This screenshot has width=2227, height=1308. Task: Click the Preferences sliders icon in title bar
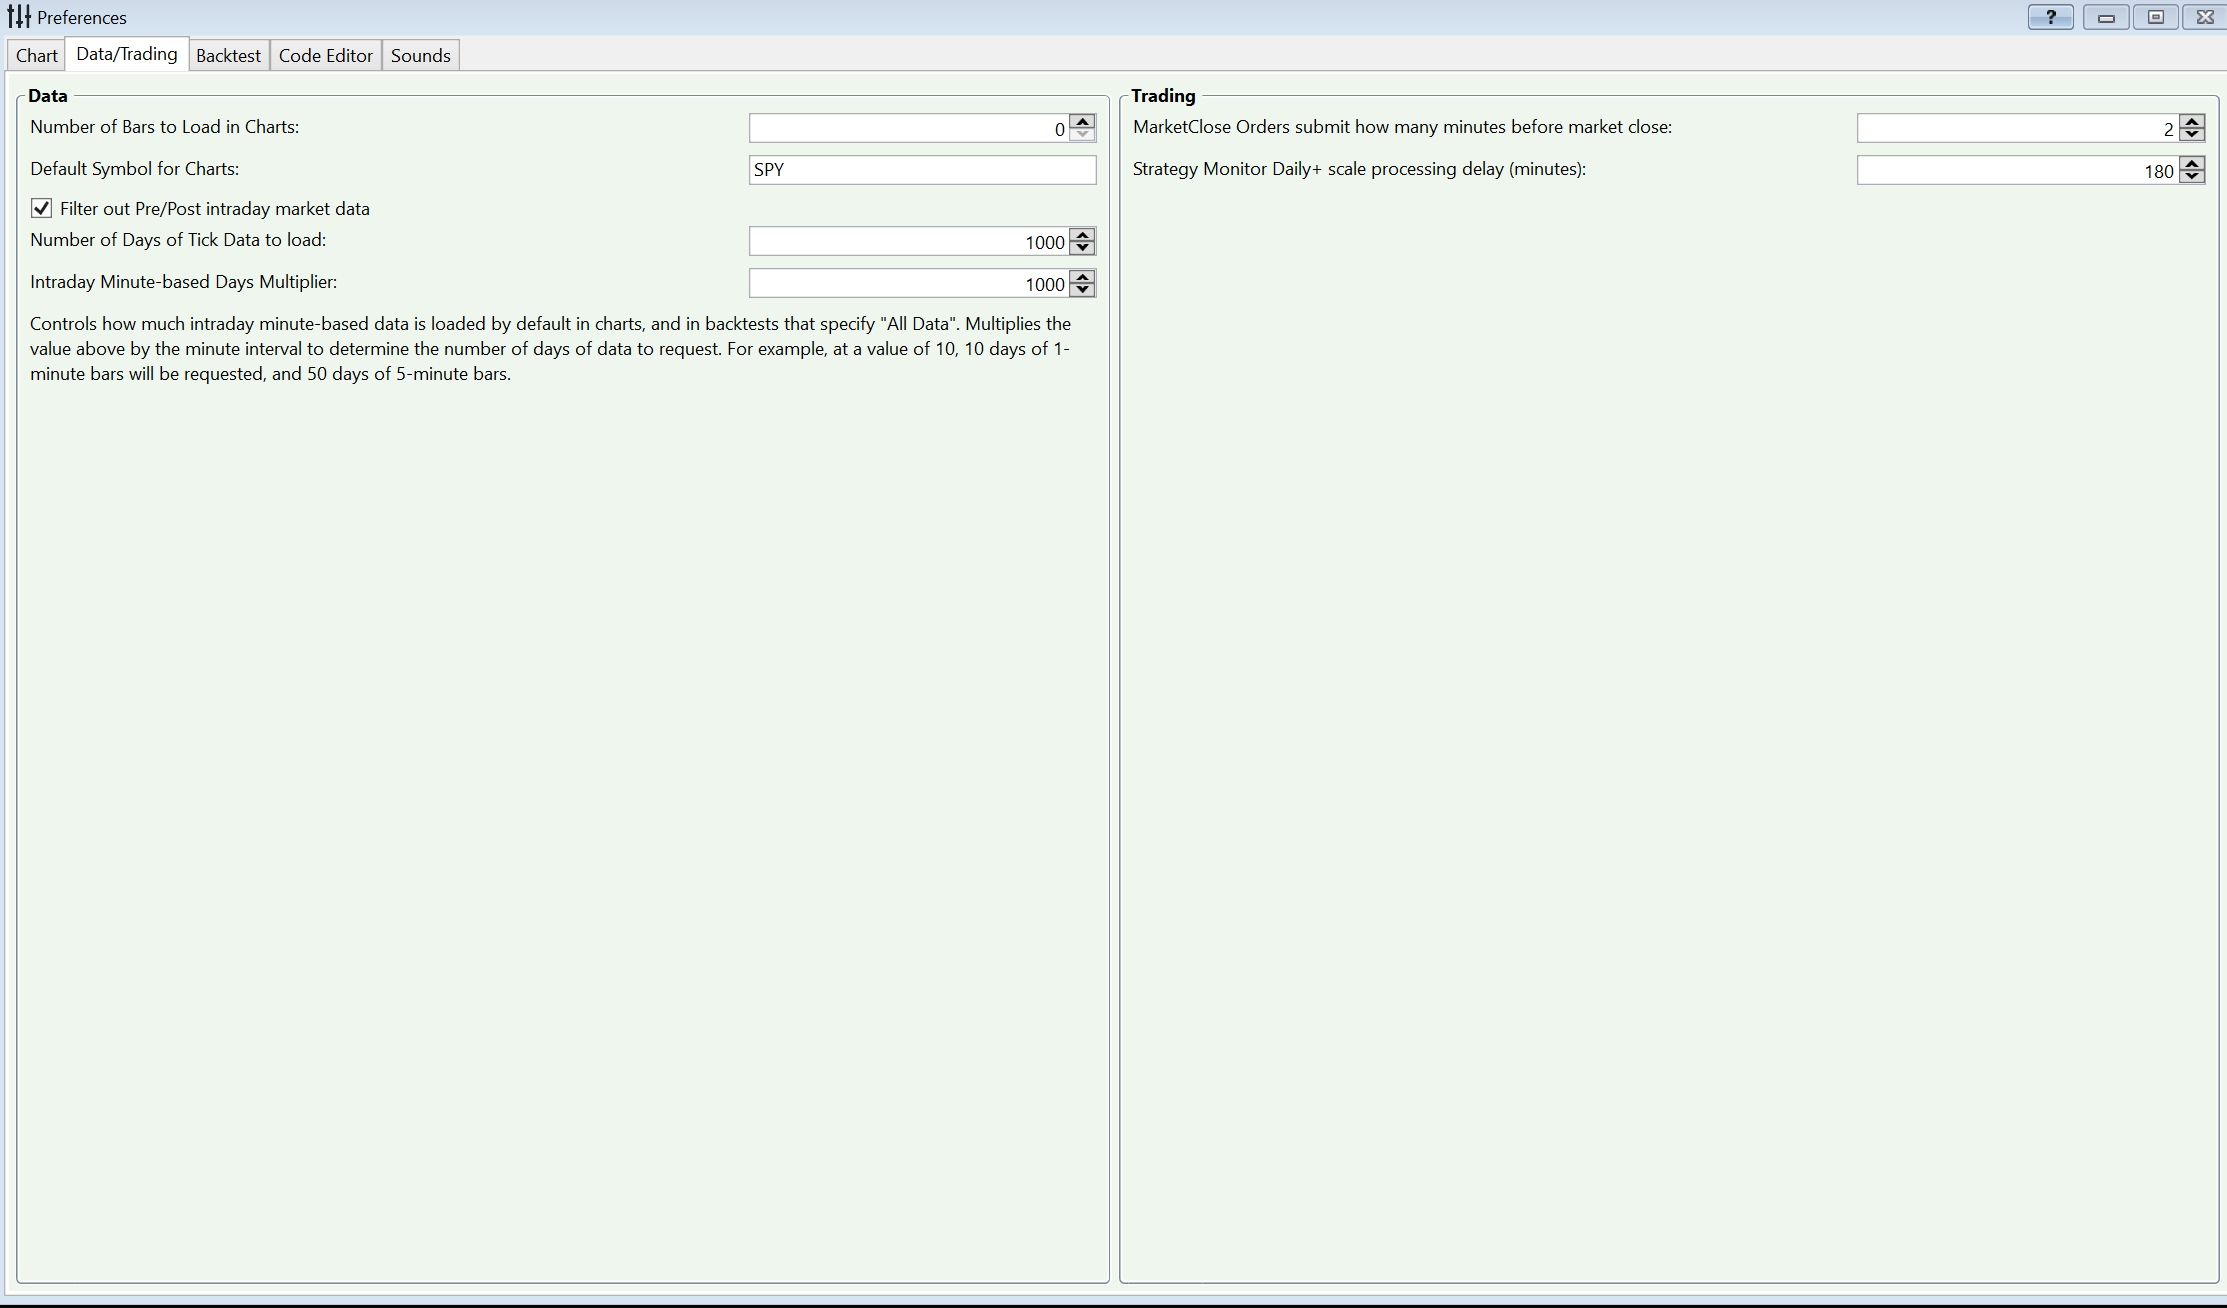[x=19, y=17]
